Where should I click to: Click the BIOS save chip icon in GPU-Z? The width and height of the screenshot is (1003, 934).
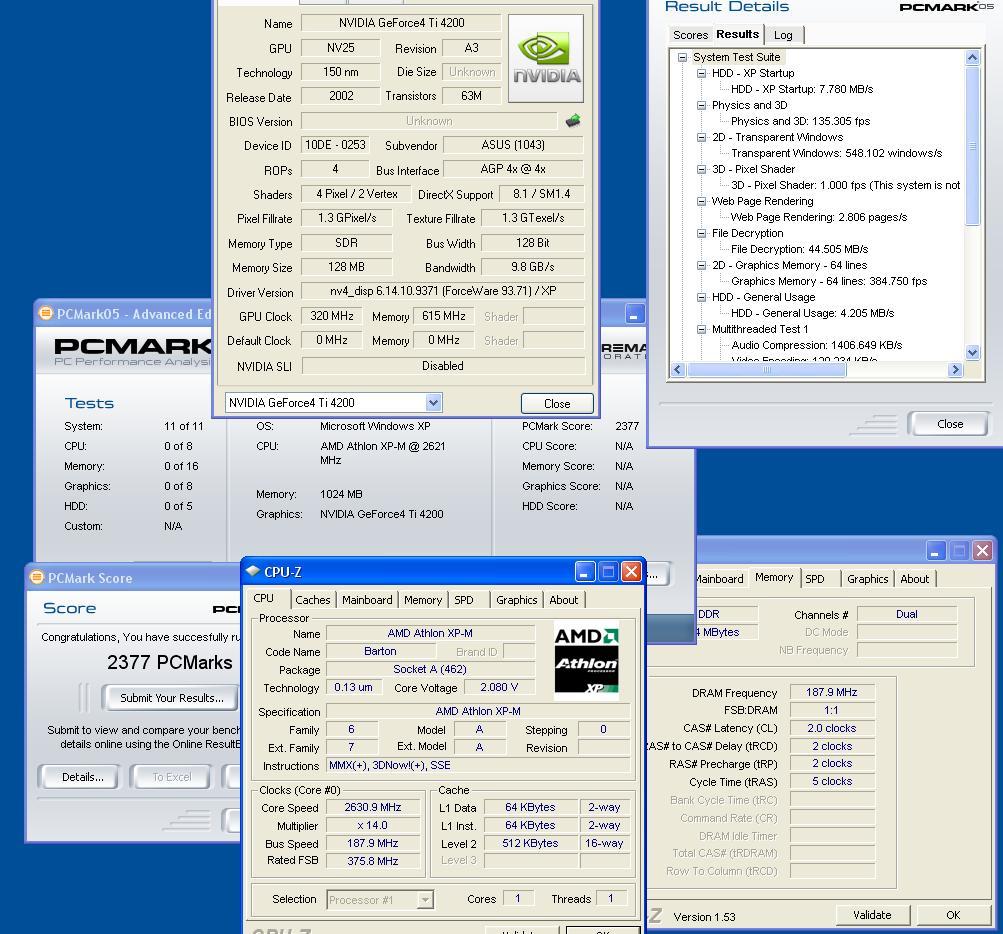[x=573, y=120]
